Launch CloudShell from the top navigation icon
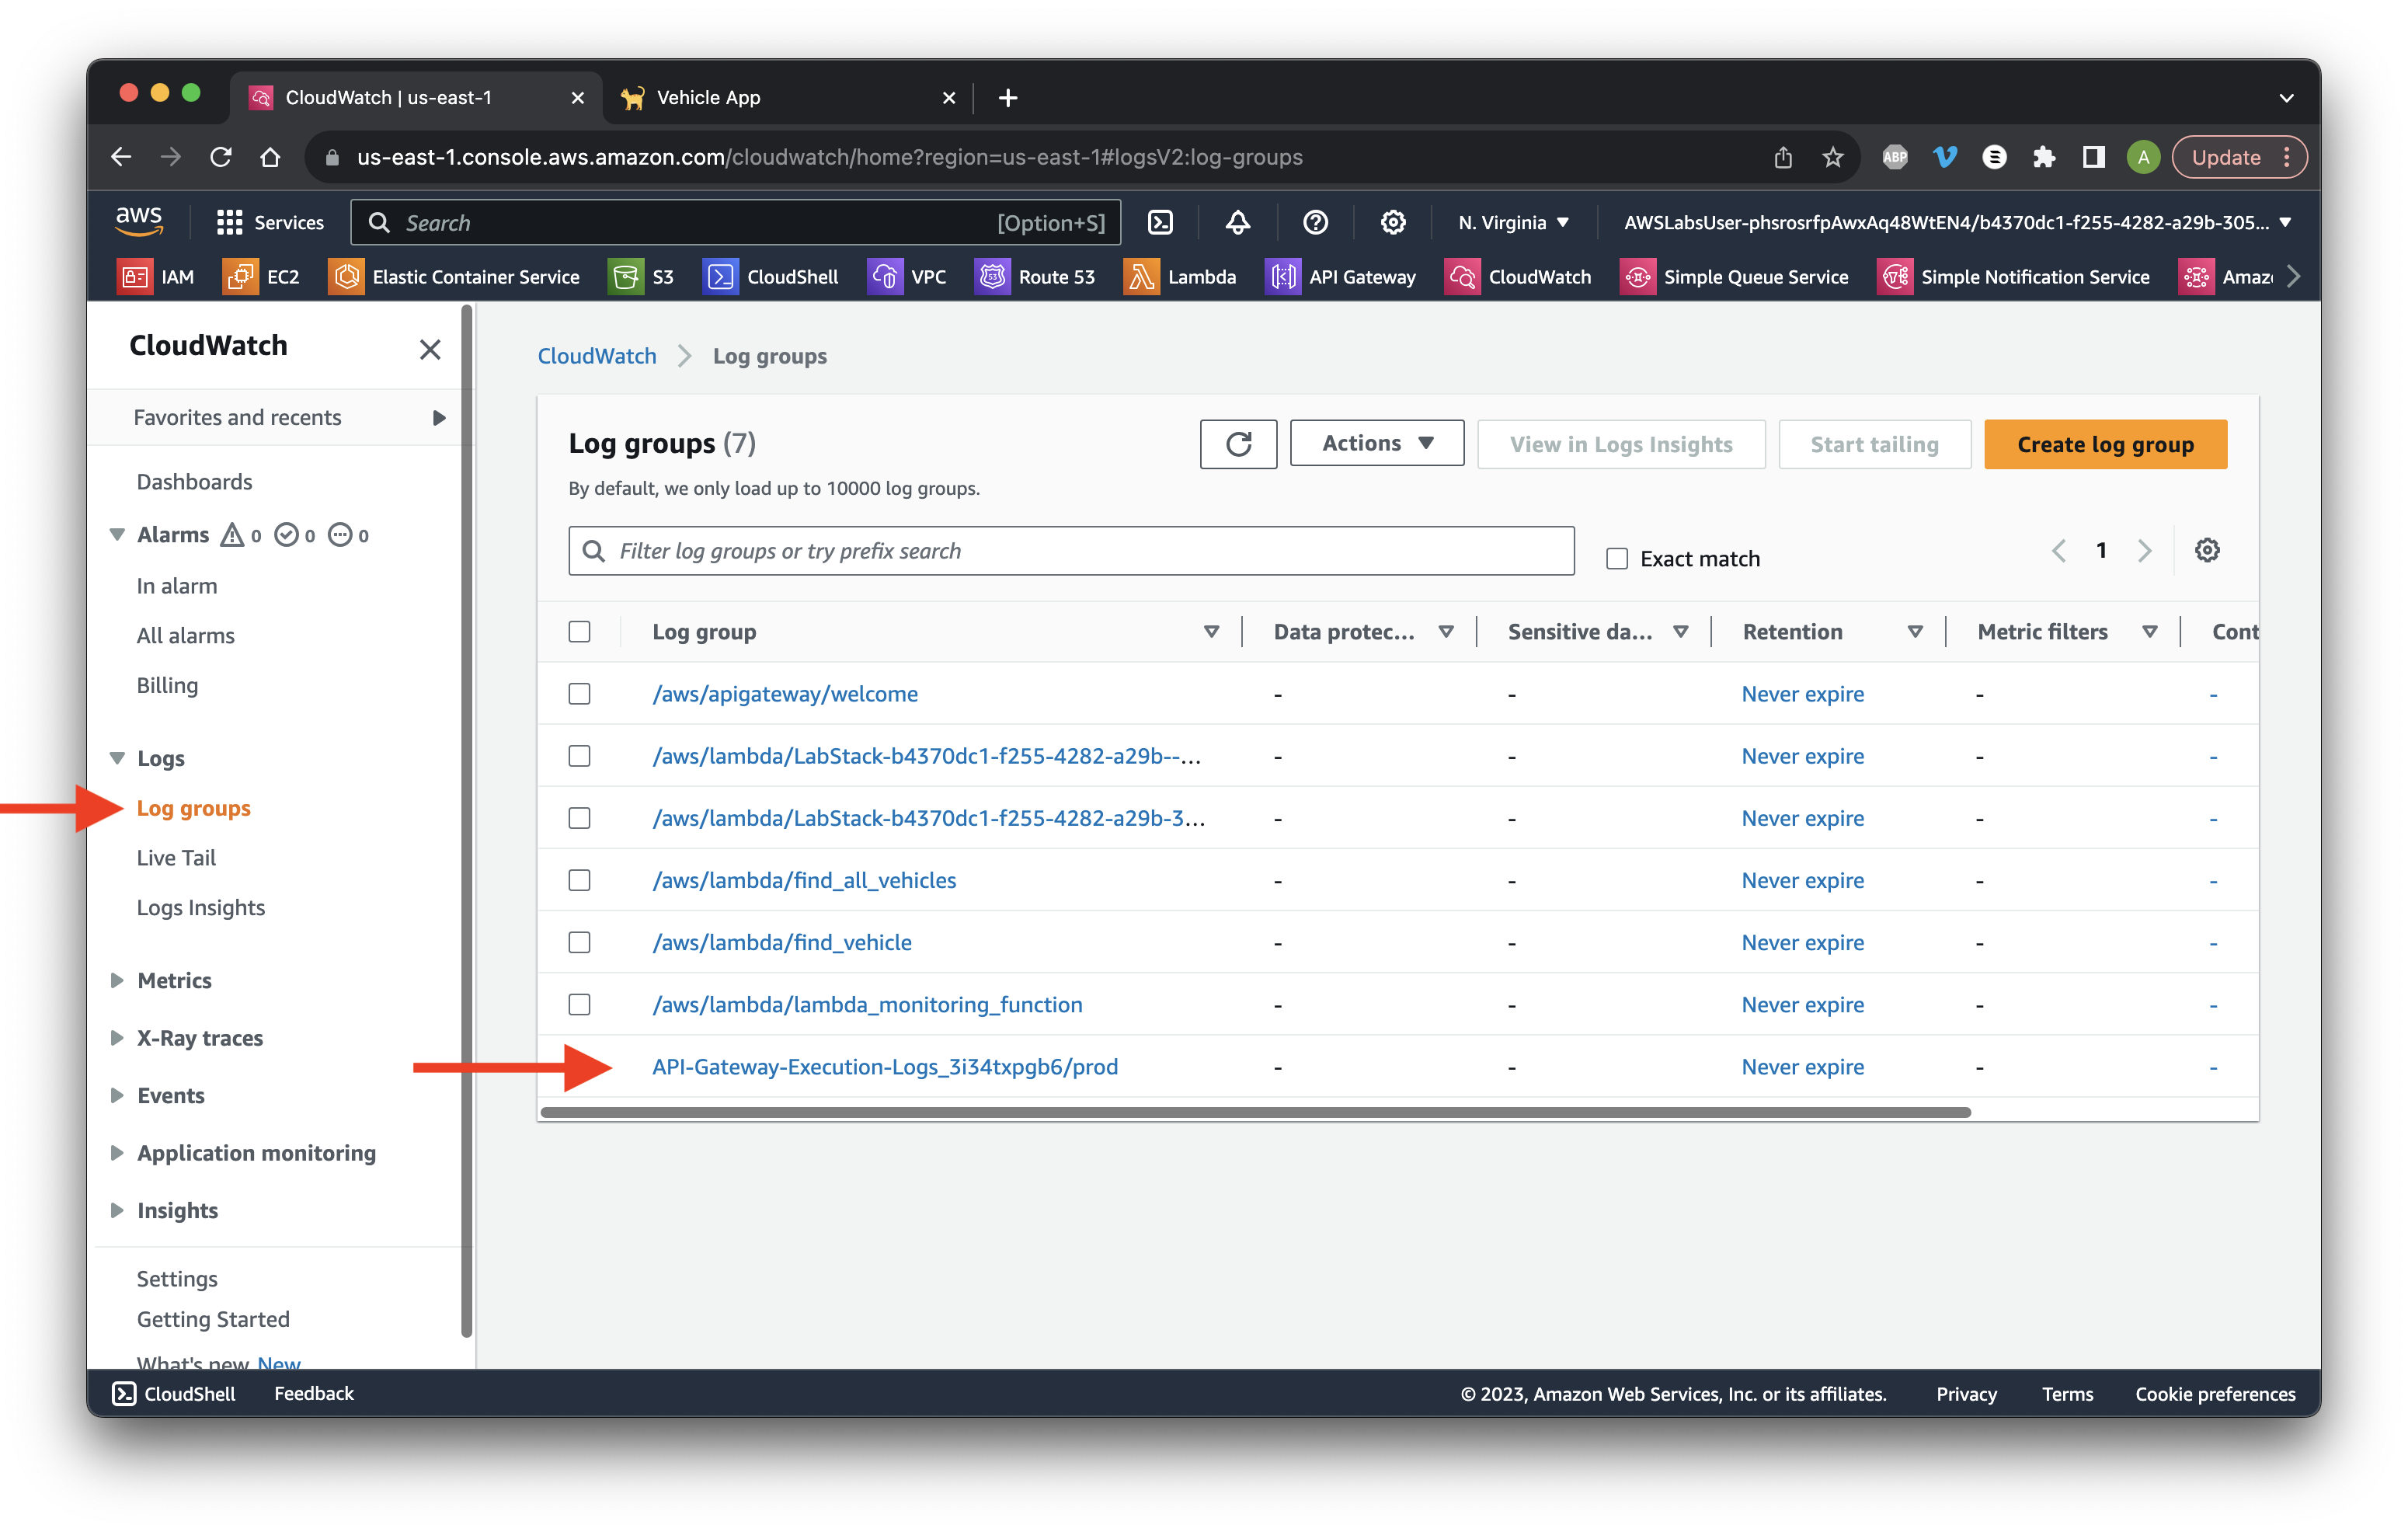The height and width of the screenshot is (1532, 2408). [x=1160, y=222]
